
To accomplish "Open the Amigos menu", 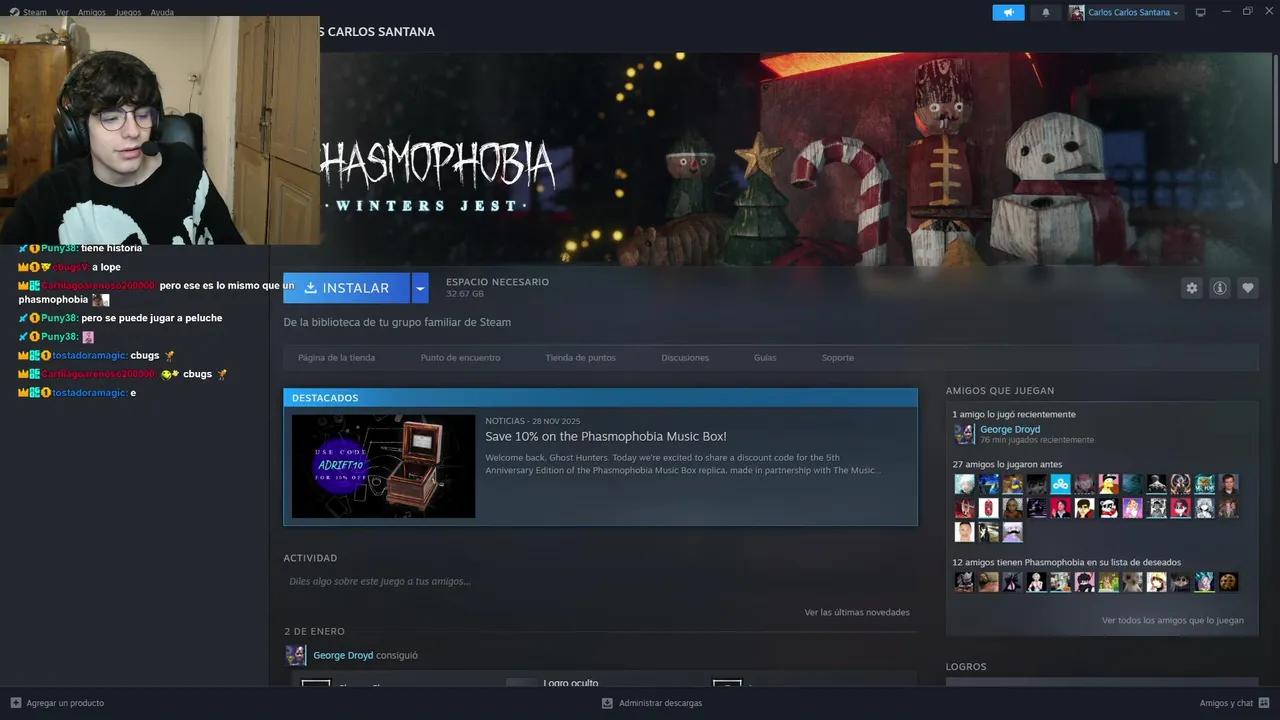I will [91, 12].
